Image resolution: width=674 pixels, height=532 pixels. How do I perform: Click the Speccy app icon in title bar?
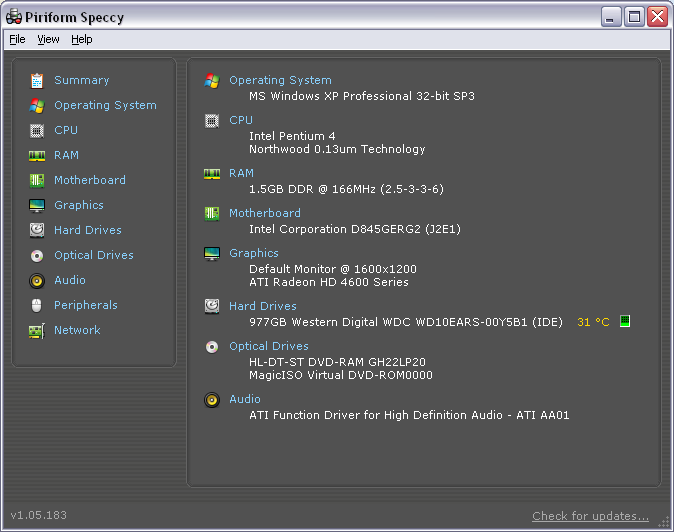pyautogui.click(x=14, y=17)
